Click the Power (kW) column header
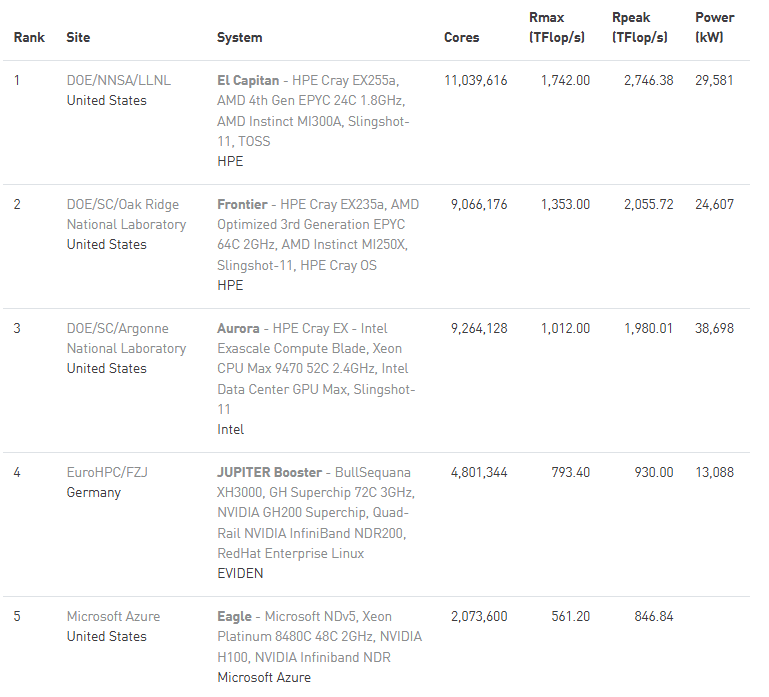769x697 pixels. pyautogui.click(x=714, y=28)
